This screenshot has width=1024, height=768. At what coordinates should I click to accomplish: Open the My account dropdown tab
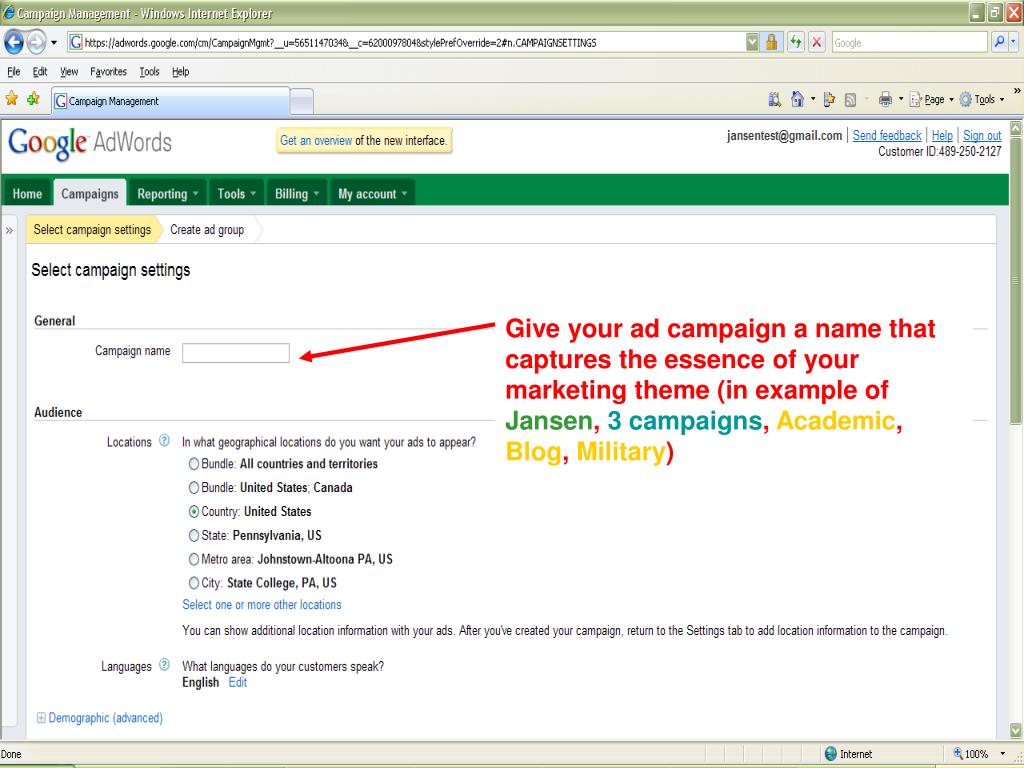(x=372, y=193)
